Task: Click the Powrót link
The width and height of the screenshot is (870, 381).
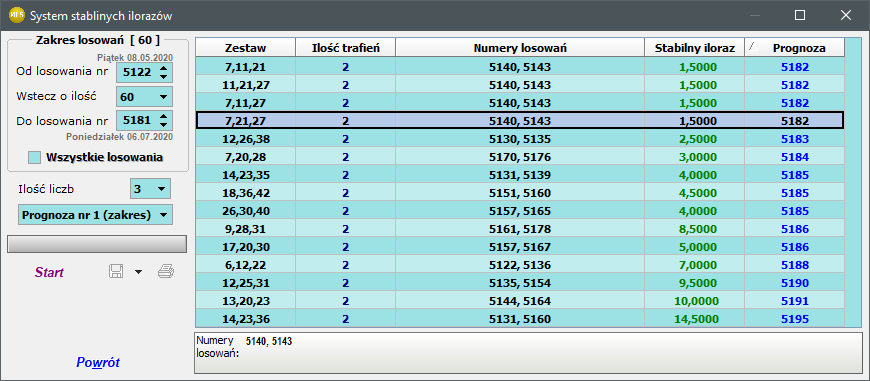Action: pyautogui.click(x=98, y=363)
